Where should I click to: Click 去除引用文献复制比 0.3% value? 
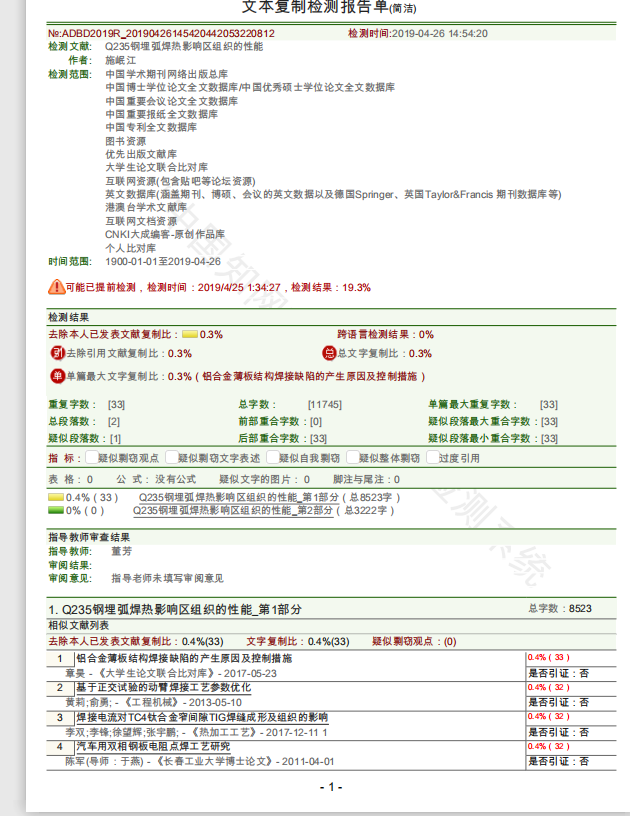180,353
